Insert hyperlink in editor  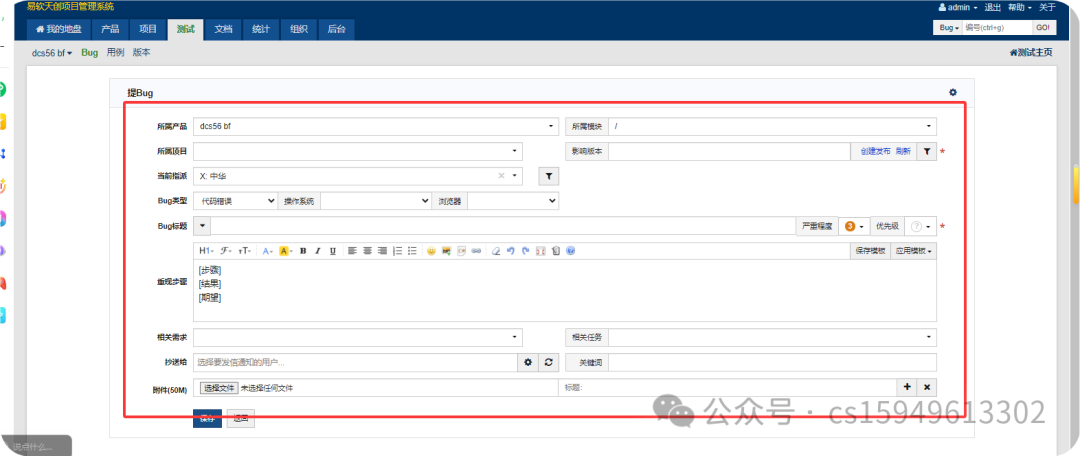[476, 251]
